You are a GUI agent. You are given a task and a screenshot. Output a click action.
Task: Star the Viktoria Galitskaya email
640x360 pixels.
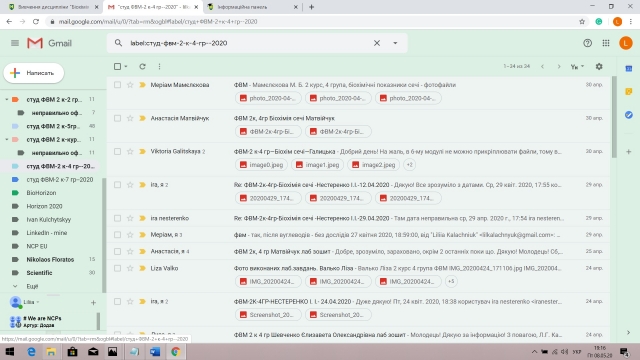pos(130,151)
